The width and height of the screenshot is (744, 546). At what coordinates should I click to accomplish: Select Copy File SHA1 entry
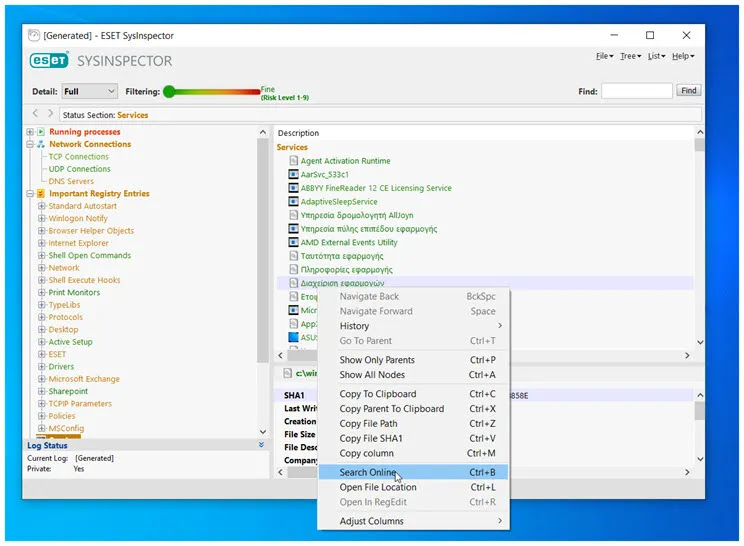(x=413, y=438)
